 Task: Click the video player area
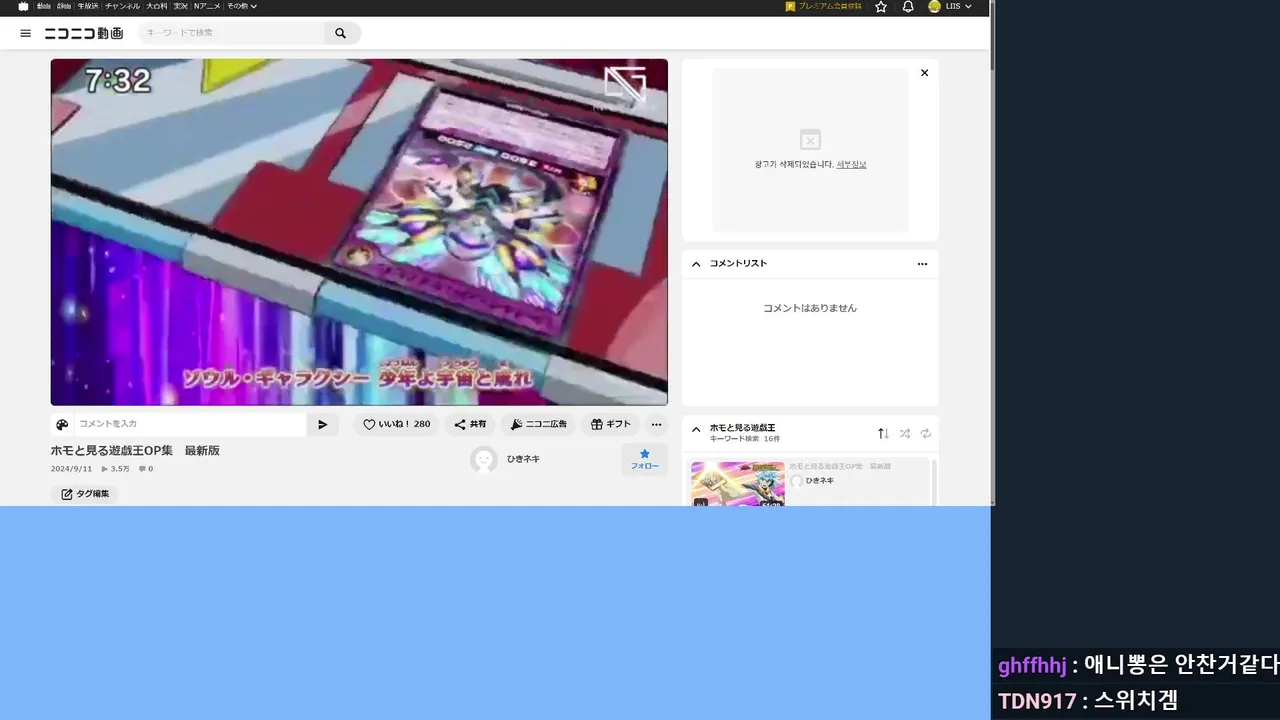pos(359,232)
